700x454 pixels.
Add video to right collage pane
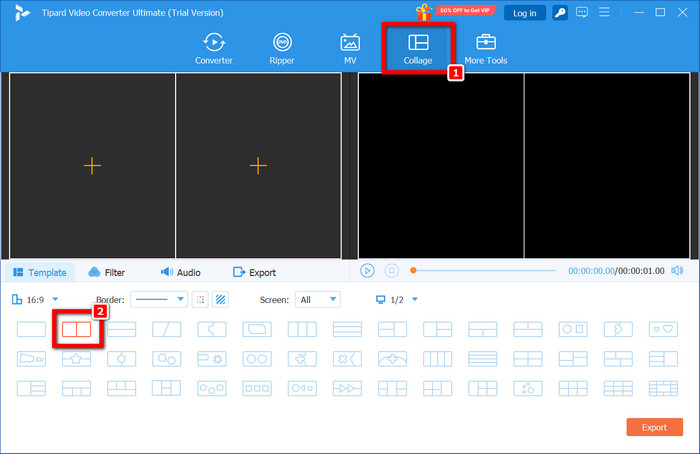(x=258, y=166)
